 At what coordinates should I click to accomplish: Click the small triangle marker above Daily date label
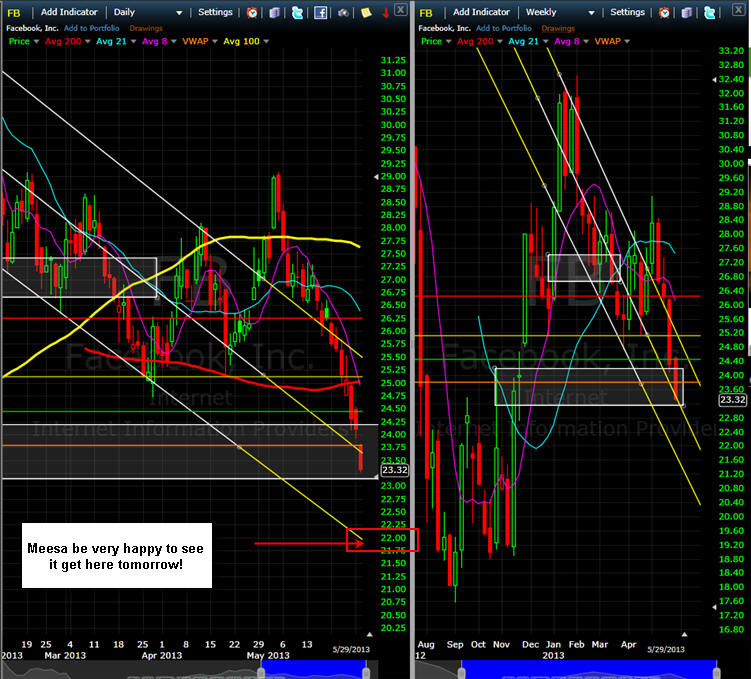(x=369, y=634)
